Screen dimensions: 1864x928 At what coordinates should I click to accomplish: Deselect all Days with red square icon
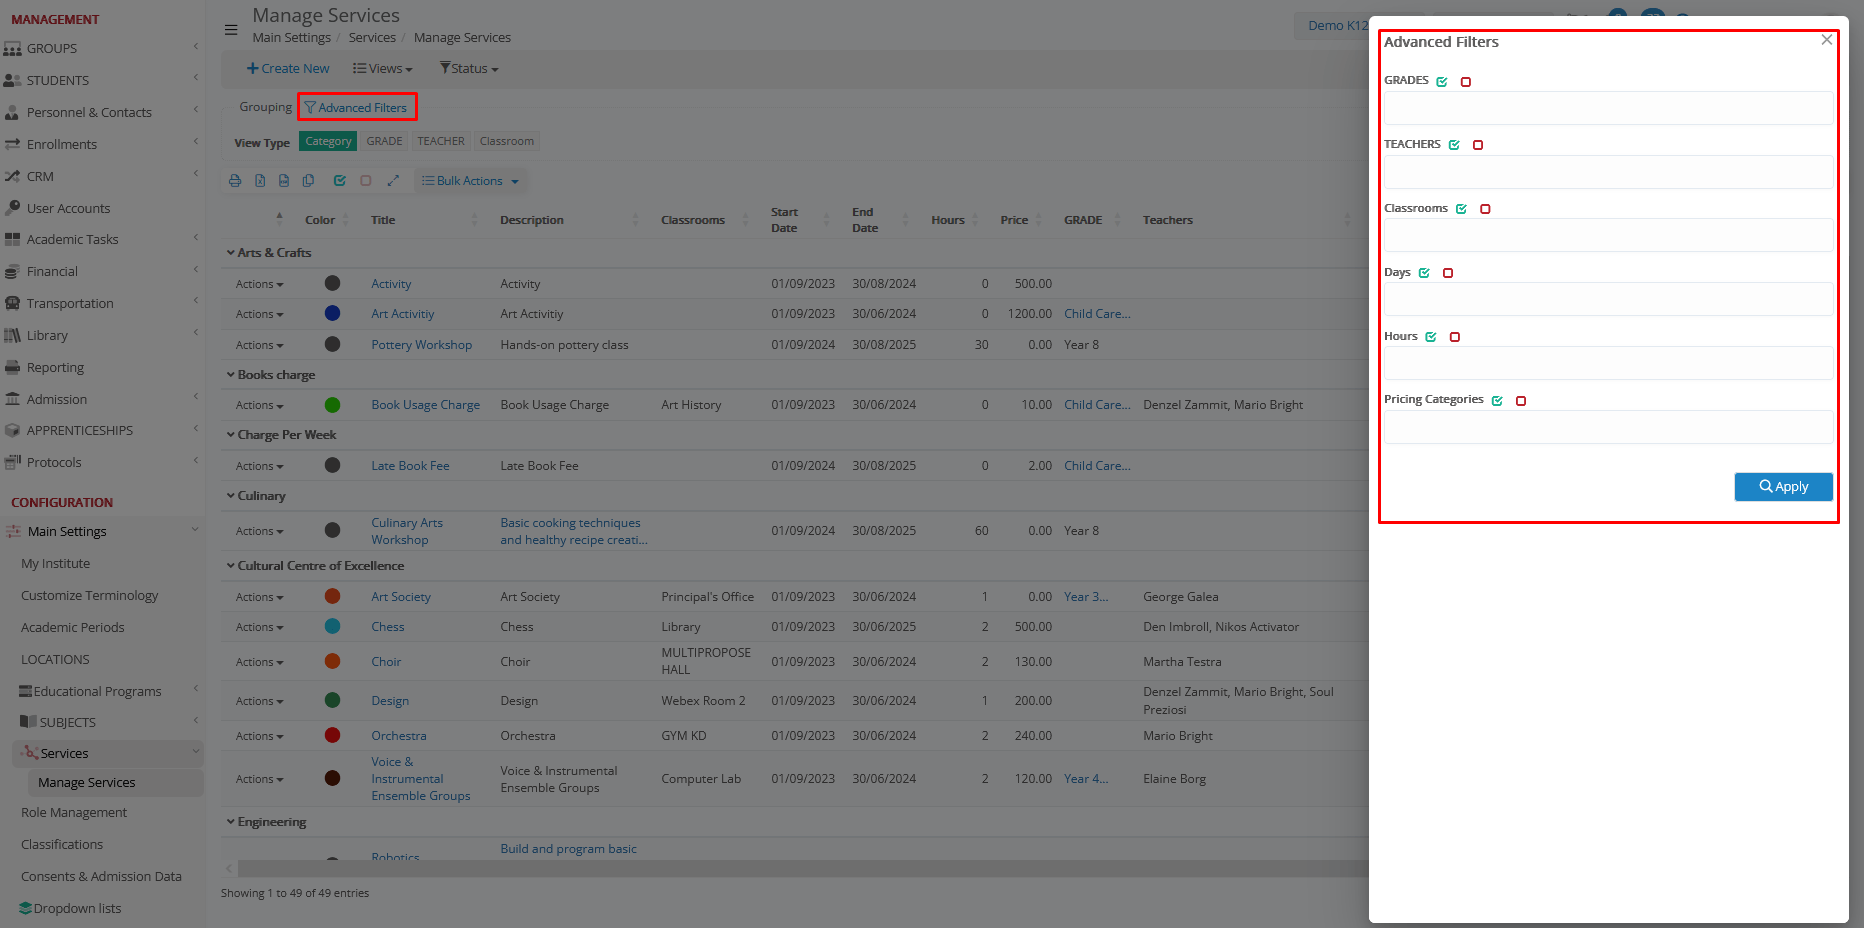pyautogui.click(x=1448, y=273)
